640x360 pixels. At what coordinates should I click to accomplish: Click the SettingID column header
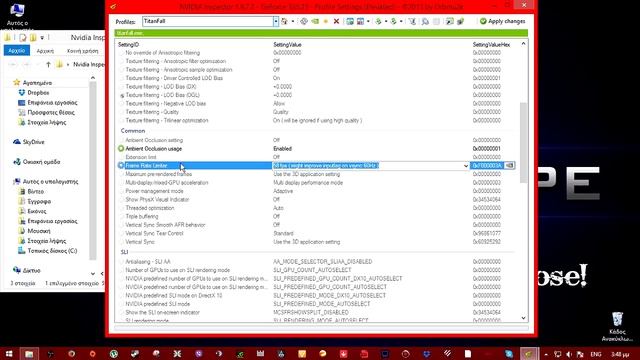point(129,44)
